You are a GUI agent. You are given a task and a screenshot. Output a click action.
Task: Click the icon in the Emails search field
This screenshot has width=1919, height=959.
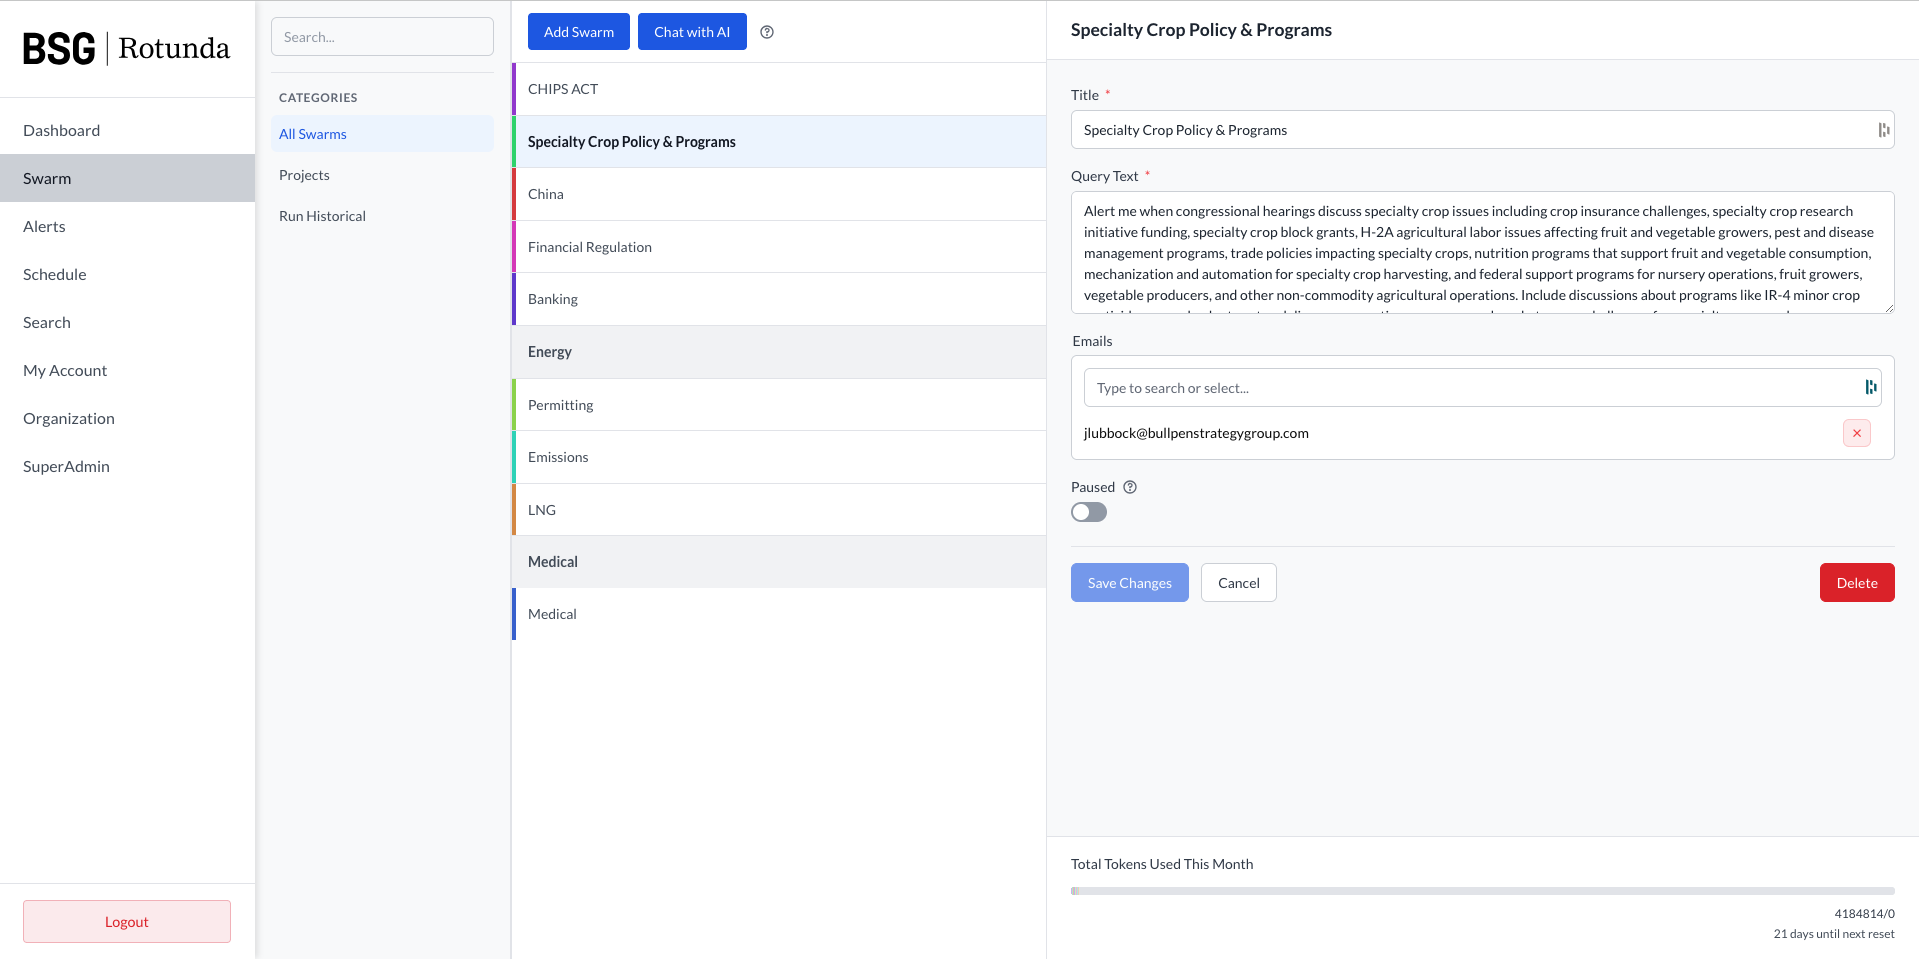(x=1870, y=388)
